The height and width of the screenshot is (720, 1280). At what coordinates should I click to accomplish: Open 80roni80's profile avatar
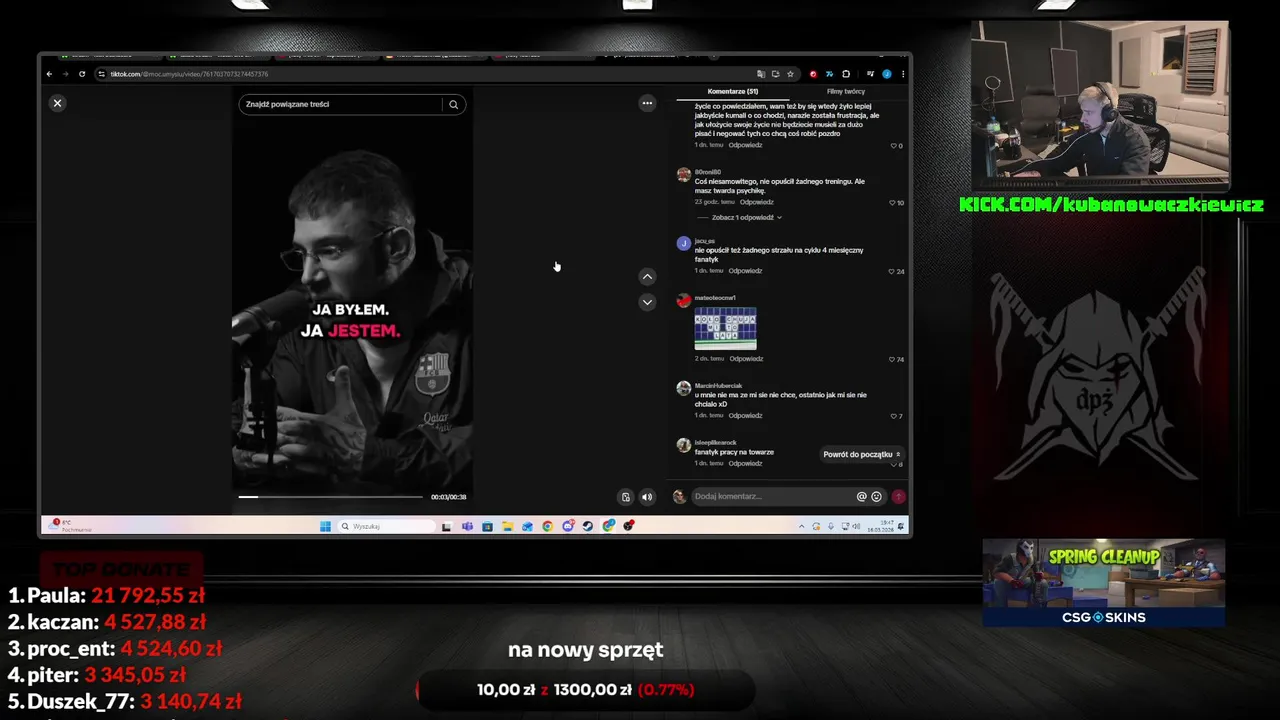[x=683, y=174]
